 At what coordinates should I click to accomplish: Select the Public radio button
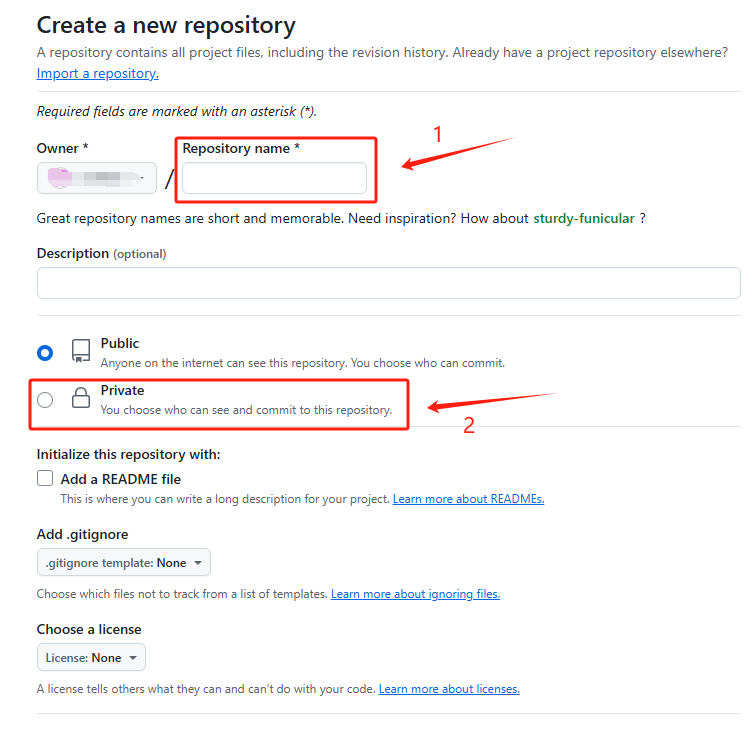pos(45,353)
